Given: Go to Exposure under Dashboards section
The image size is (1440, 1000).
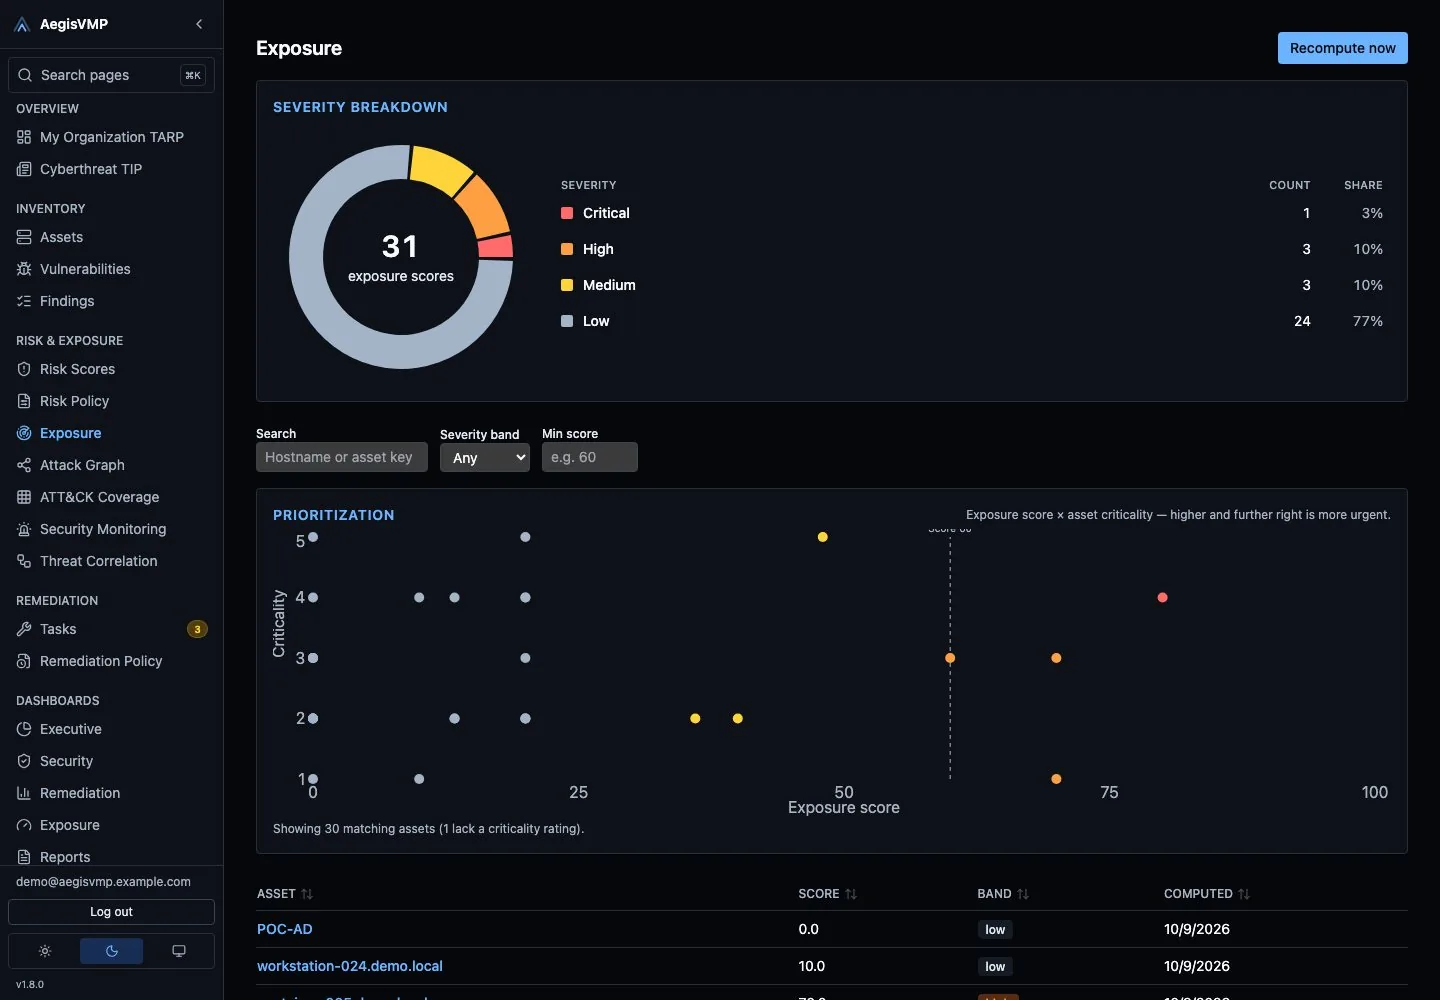Looking at the screenshot, I should 112,825.
